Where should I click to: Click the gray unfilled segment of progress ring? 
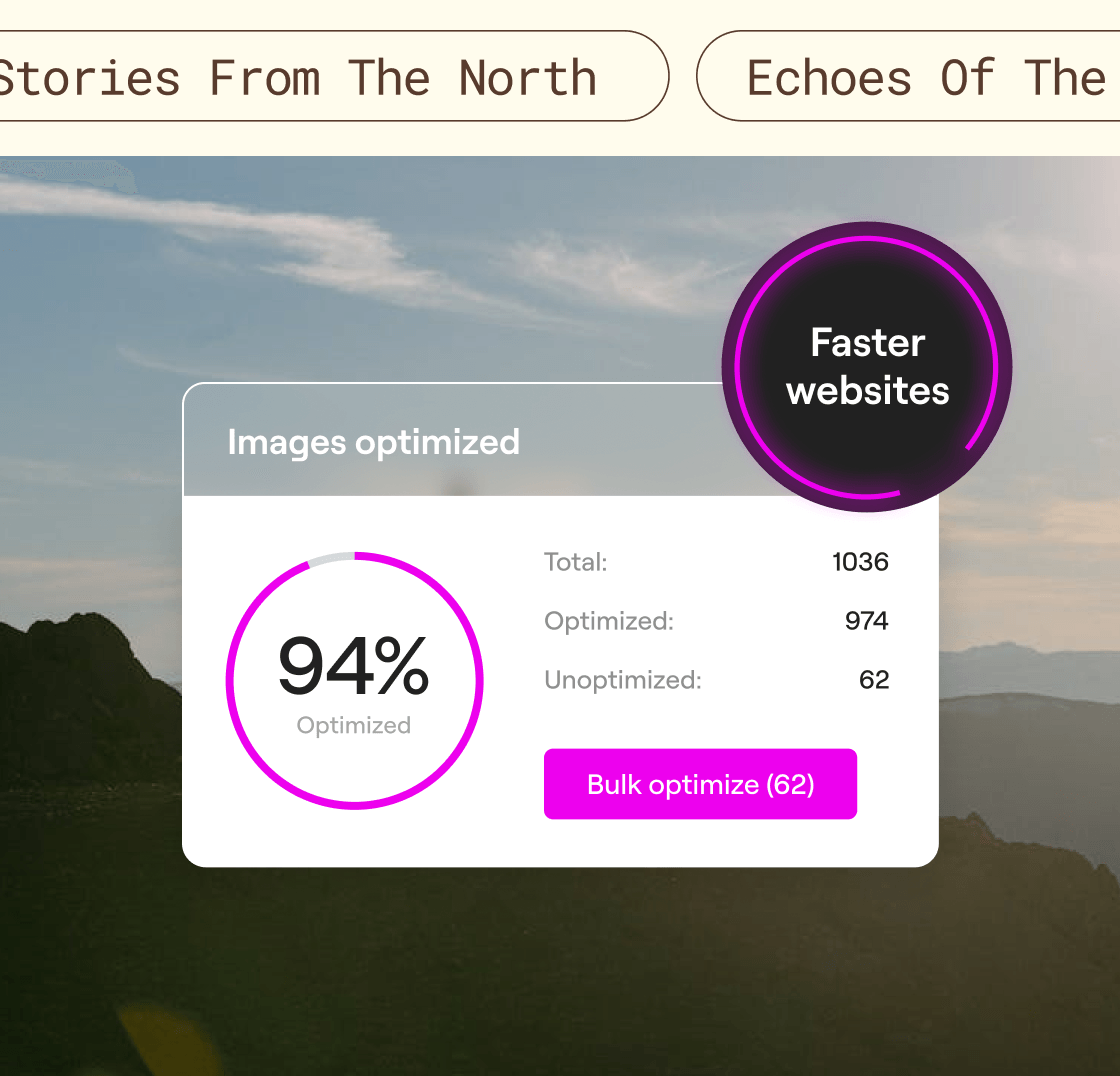331,558
